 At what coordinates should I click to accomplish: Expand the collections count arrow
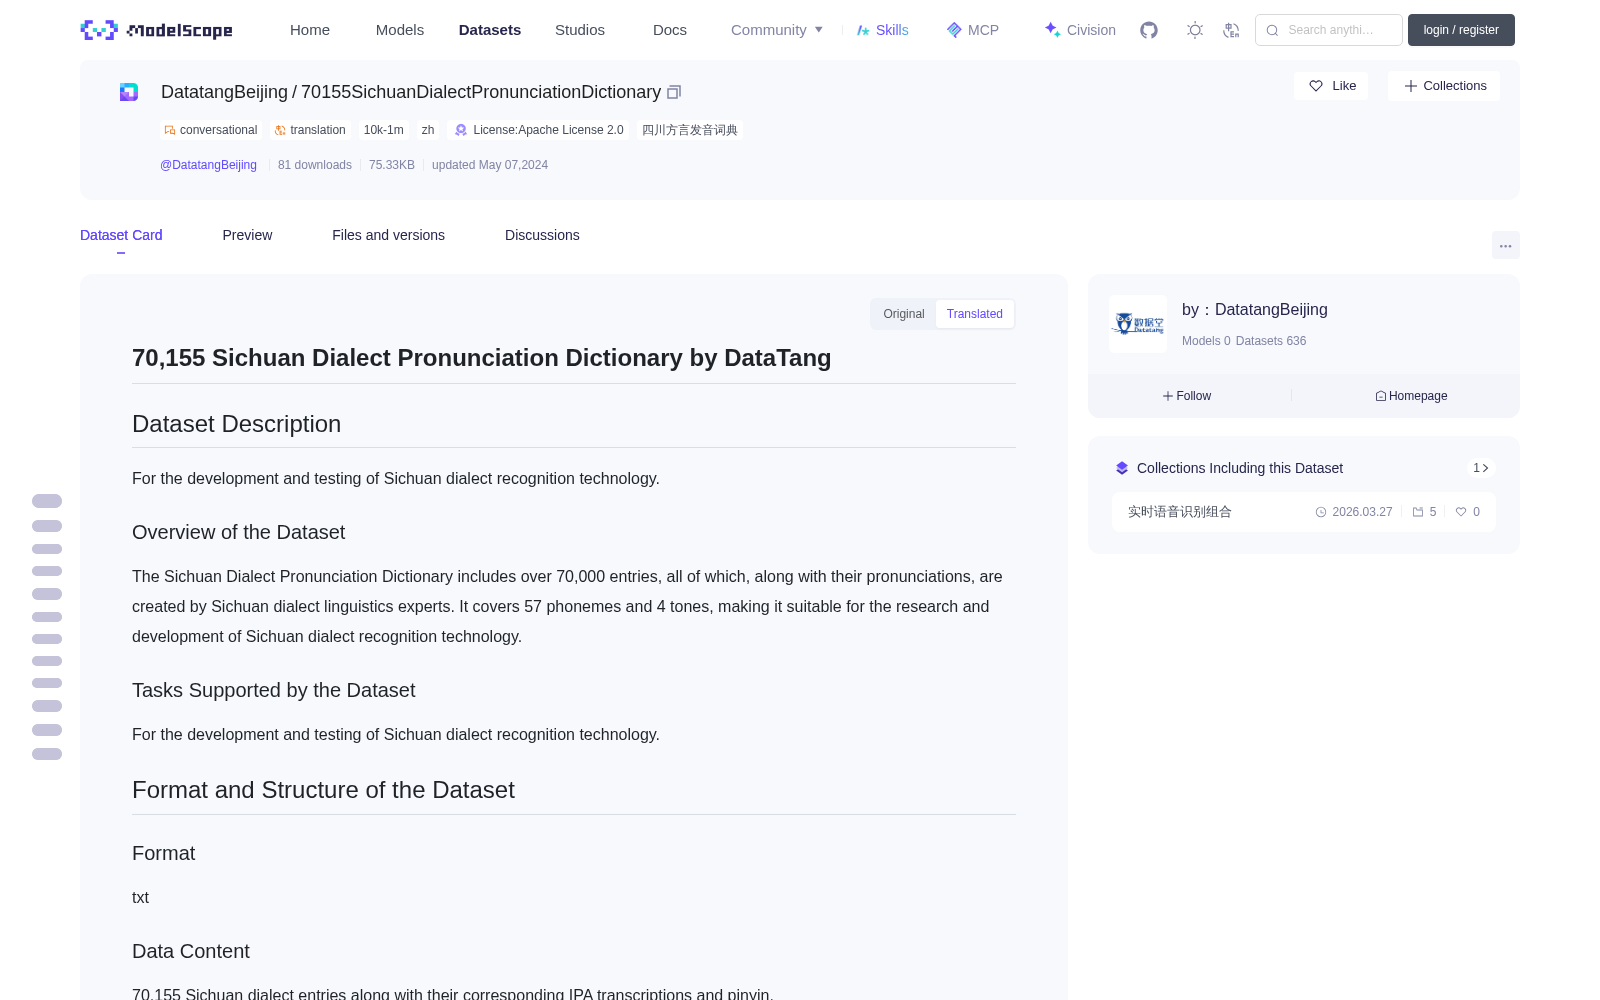pos(1481,468)
